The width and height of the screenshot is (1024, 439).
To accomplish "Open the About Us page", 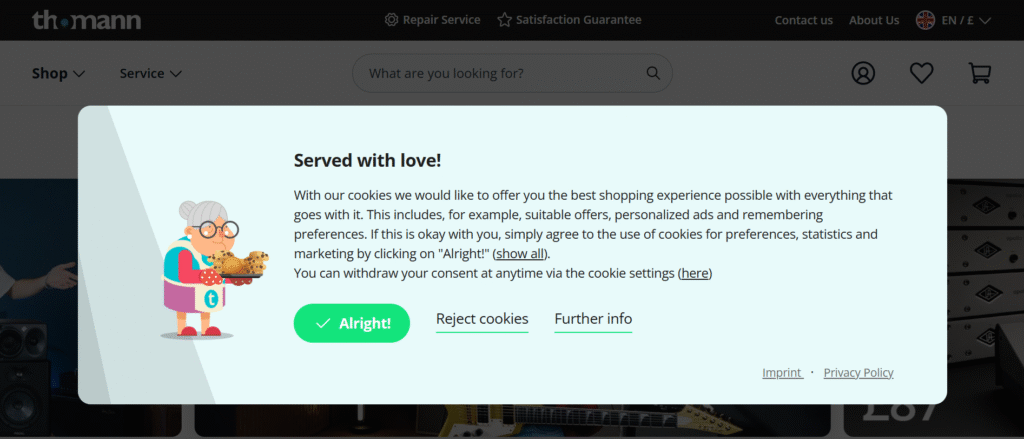I will (x=873, y=20).
